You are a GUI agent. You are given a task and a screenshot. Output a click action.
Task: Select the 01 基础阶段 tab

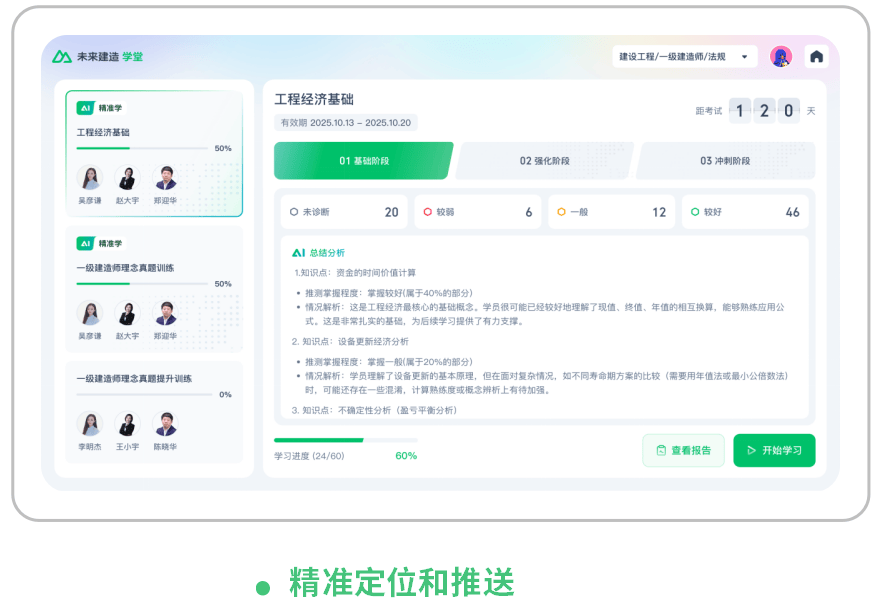[x=364, y=161]
